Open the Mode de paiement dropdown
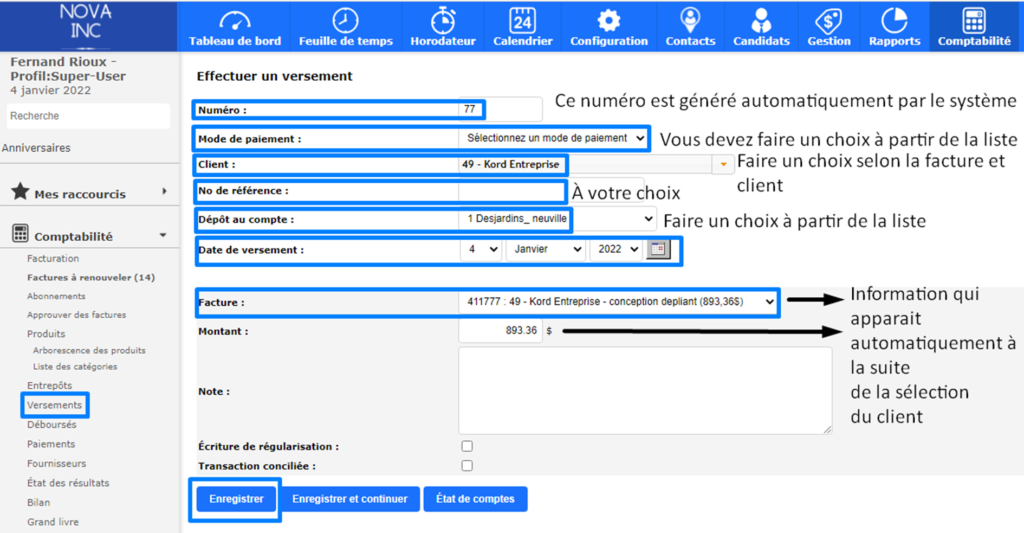 (553, 138)
